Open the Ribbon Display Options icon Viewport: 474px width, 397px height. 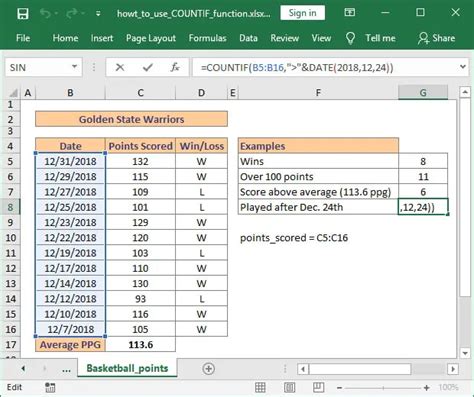pyautogui.click(x=349, y=13)
